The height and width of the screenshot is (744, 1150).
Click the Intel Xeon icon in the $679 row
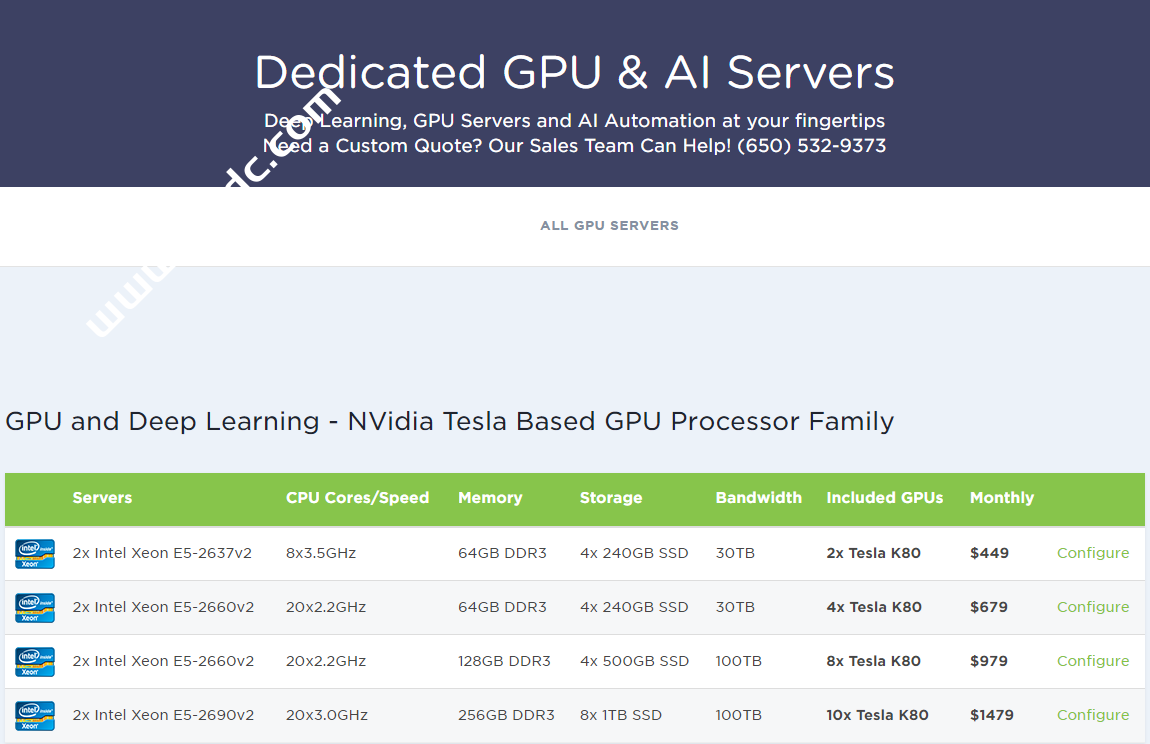[35, 608]
